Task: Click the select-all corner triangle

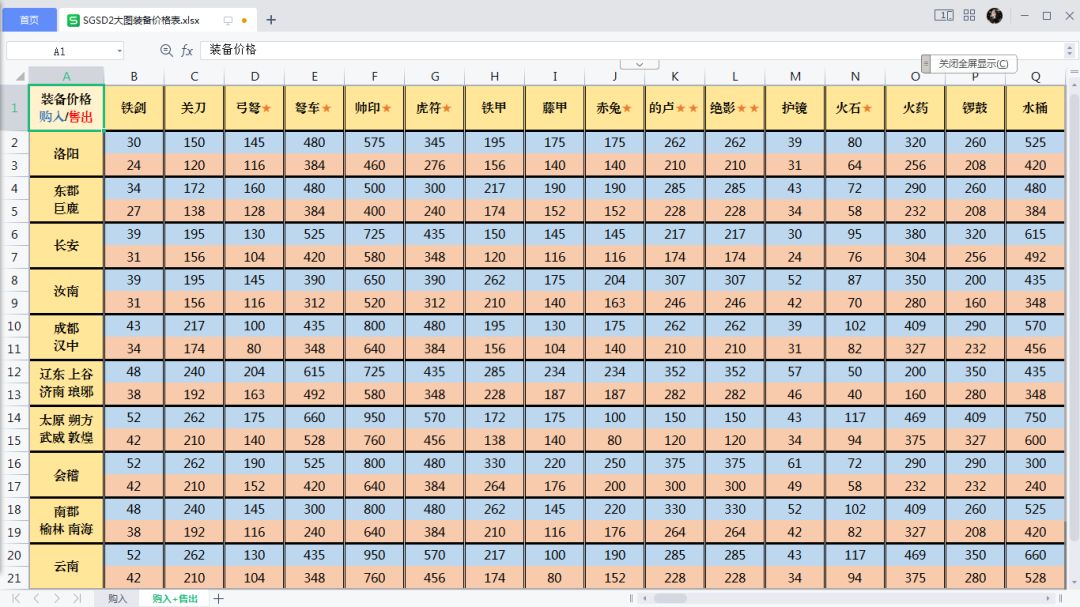Action: coord(20,76)
